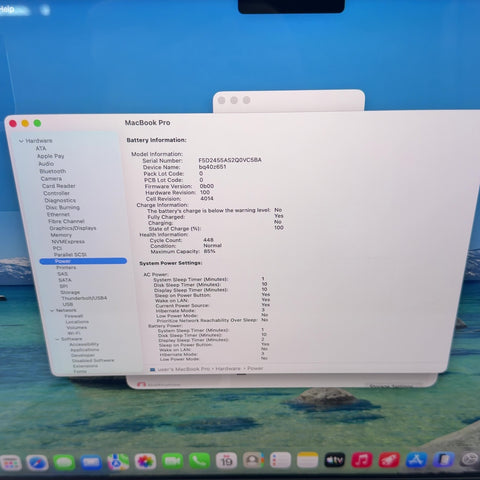This screenshot has width=480, height=480.
Task: Select Bluetooth in the hardware list
Action: pyautogui.click(x=53, y=171)
